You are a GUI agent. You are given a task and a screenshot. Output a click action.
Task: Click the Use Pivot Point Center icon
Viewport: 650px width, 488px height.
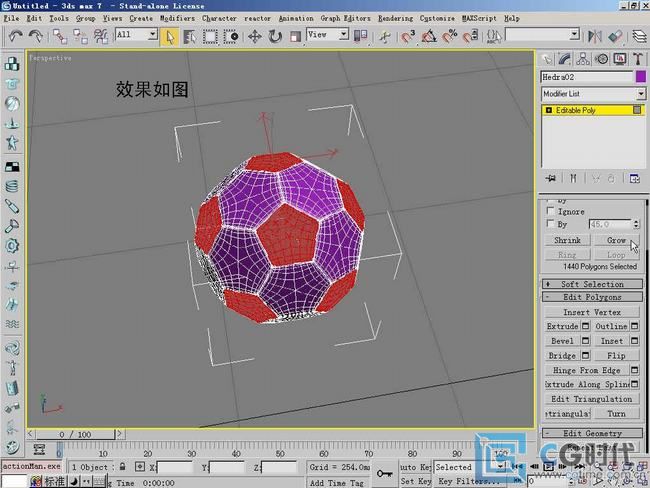pyautogui.click(x=360, y=36)
